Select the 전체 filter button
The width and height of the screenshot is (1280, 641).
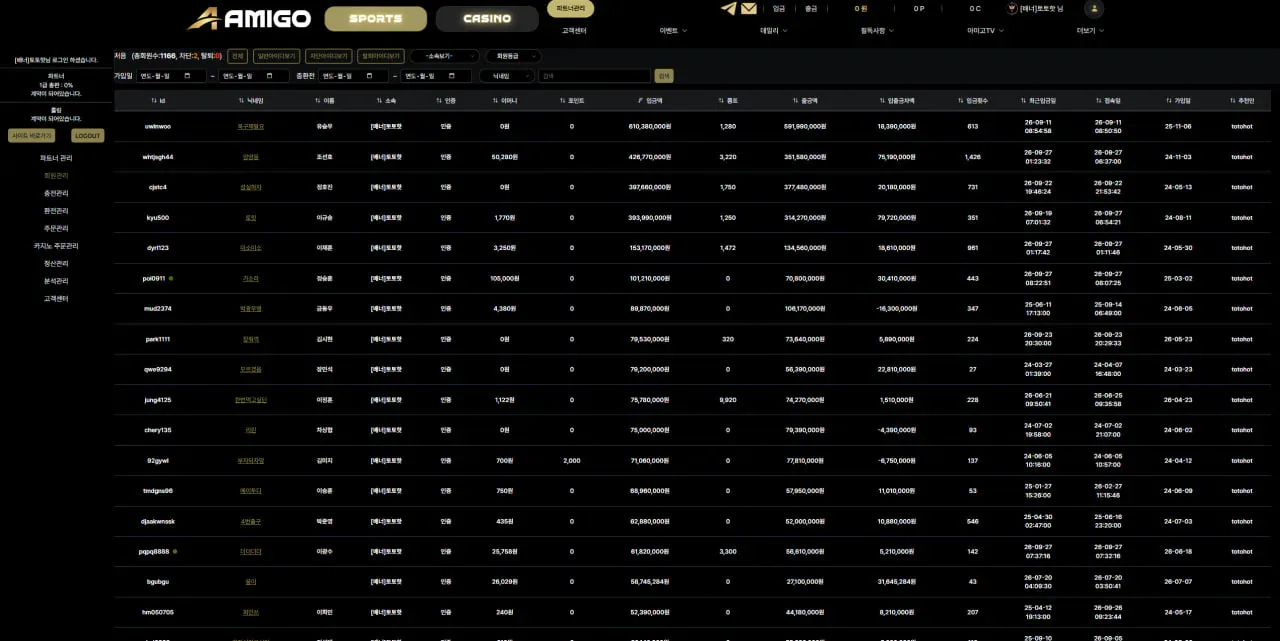click(237, 56)
